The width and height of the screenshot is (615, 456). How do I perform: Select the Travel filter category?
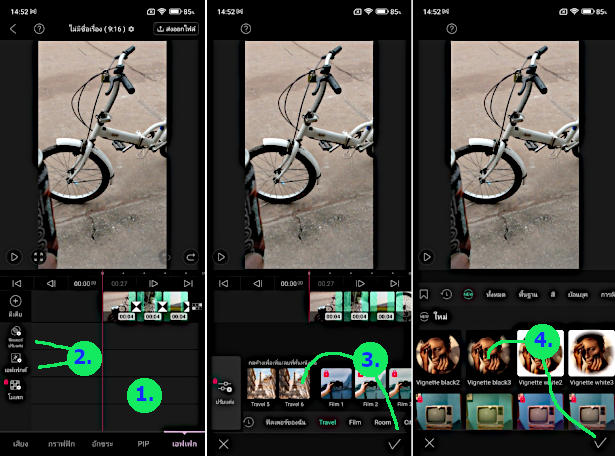328,422
